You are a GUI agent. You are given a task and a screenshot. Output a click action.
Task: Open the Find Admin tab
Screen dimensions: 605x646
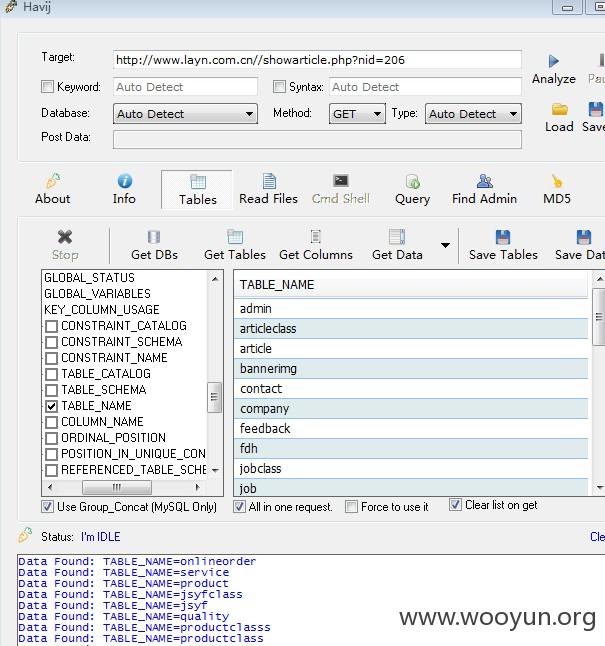tap(484, 190)
